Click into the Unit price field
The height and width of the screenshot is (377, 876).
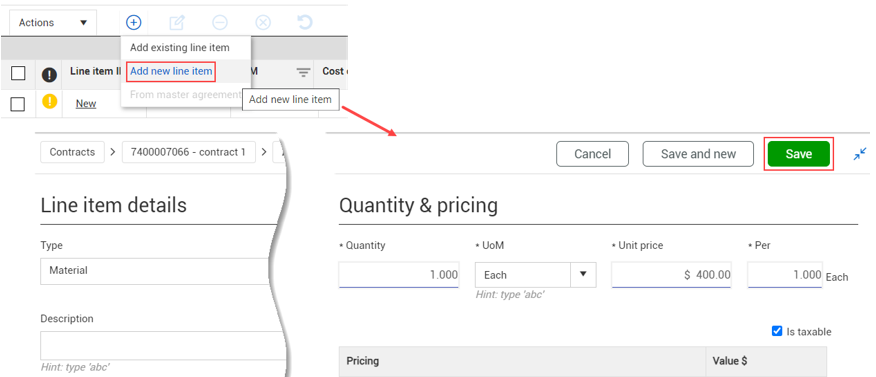click(672, 275)
